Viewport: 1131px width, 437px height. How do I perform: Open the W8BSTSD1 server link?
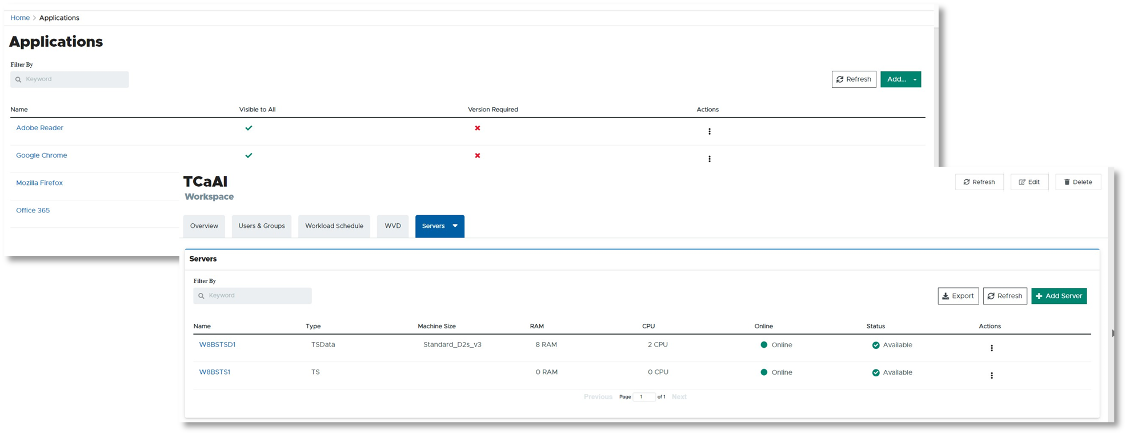pyautogui.click(x=217, y=345)
